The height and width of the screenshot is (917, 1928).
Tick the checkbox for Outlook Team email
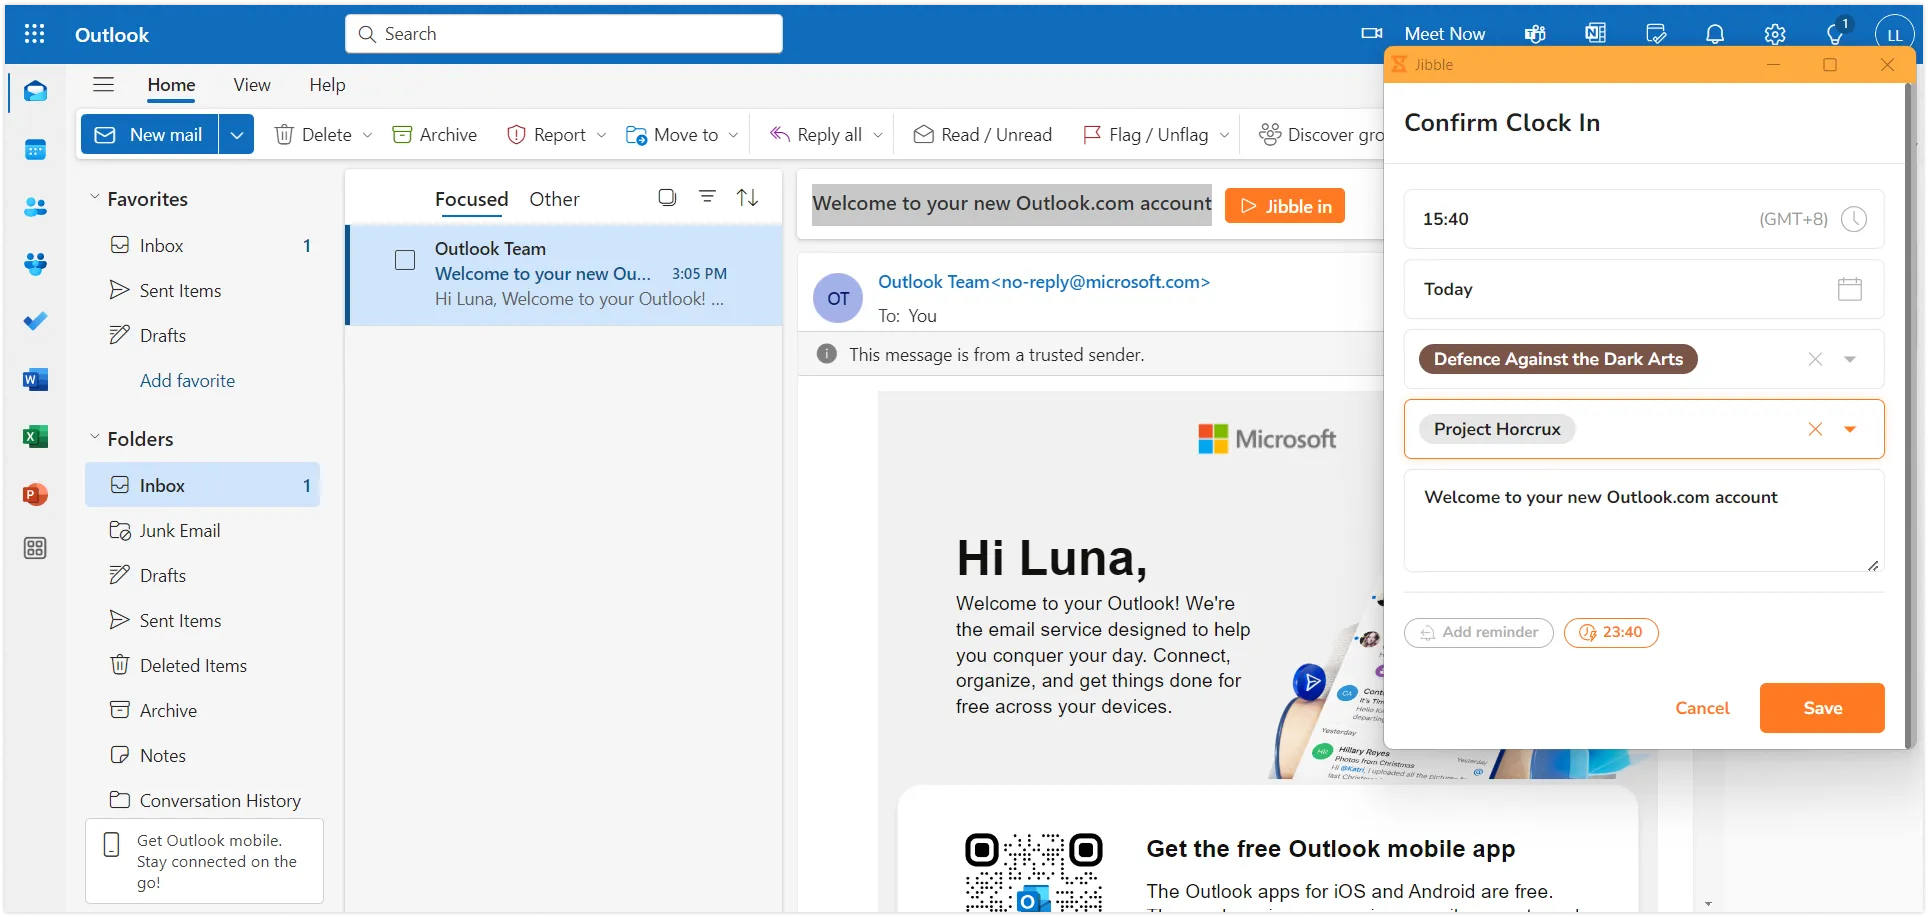coord(405,261)
